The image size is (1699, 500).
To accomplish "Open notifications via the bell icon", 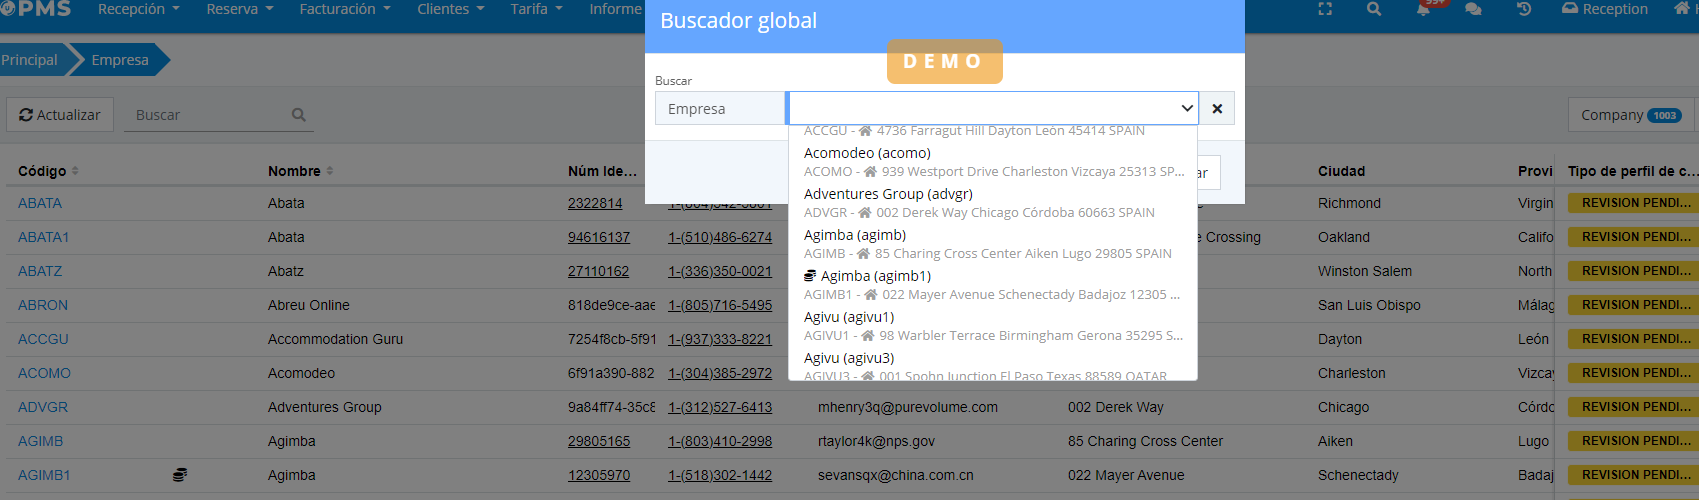I will coord(1424,9).
